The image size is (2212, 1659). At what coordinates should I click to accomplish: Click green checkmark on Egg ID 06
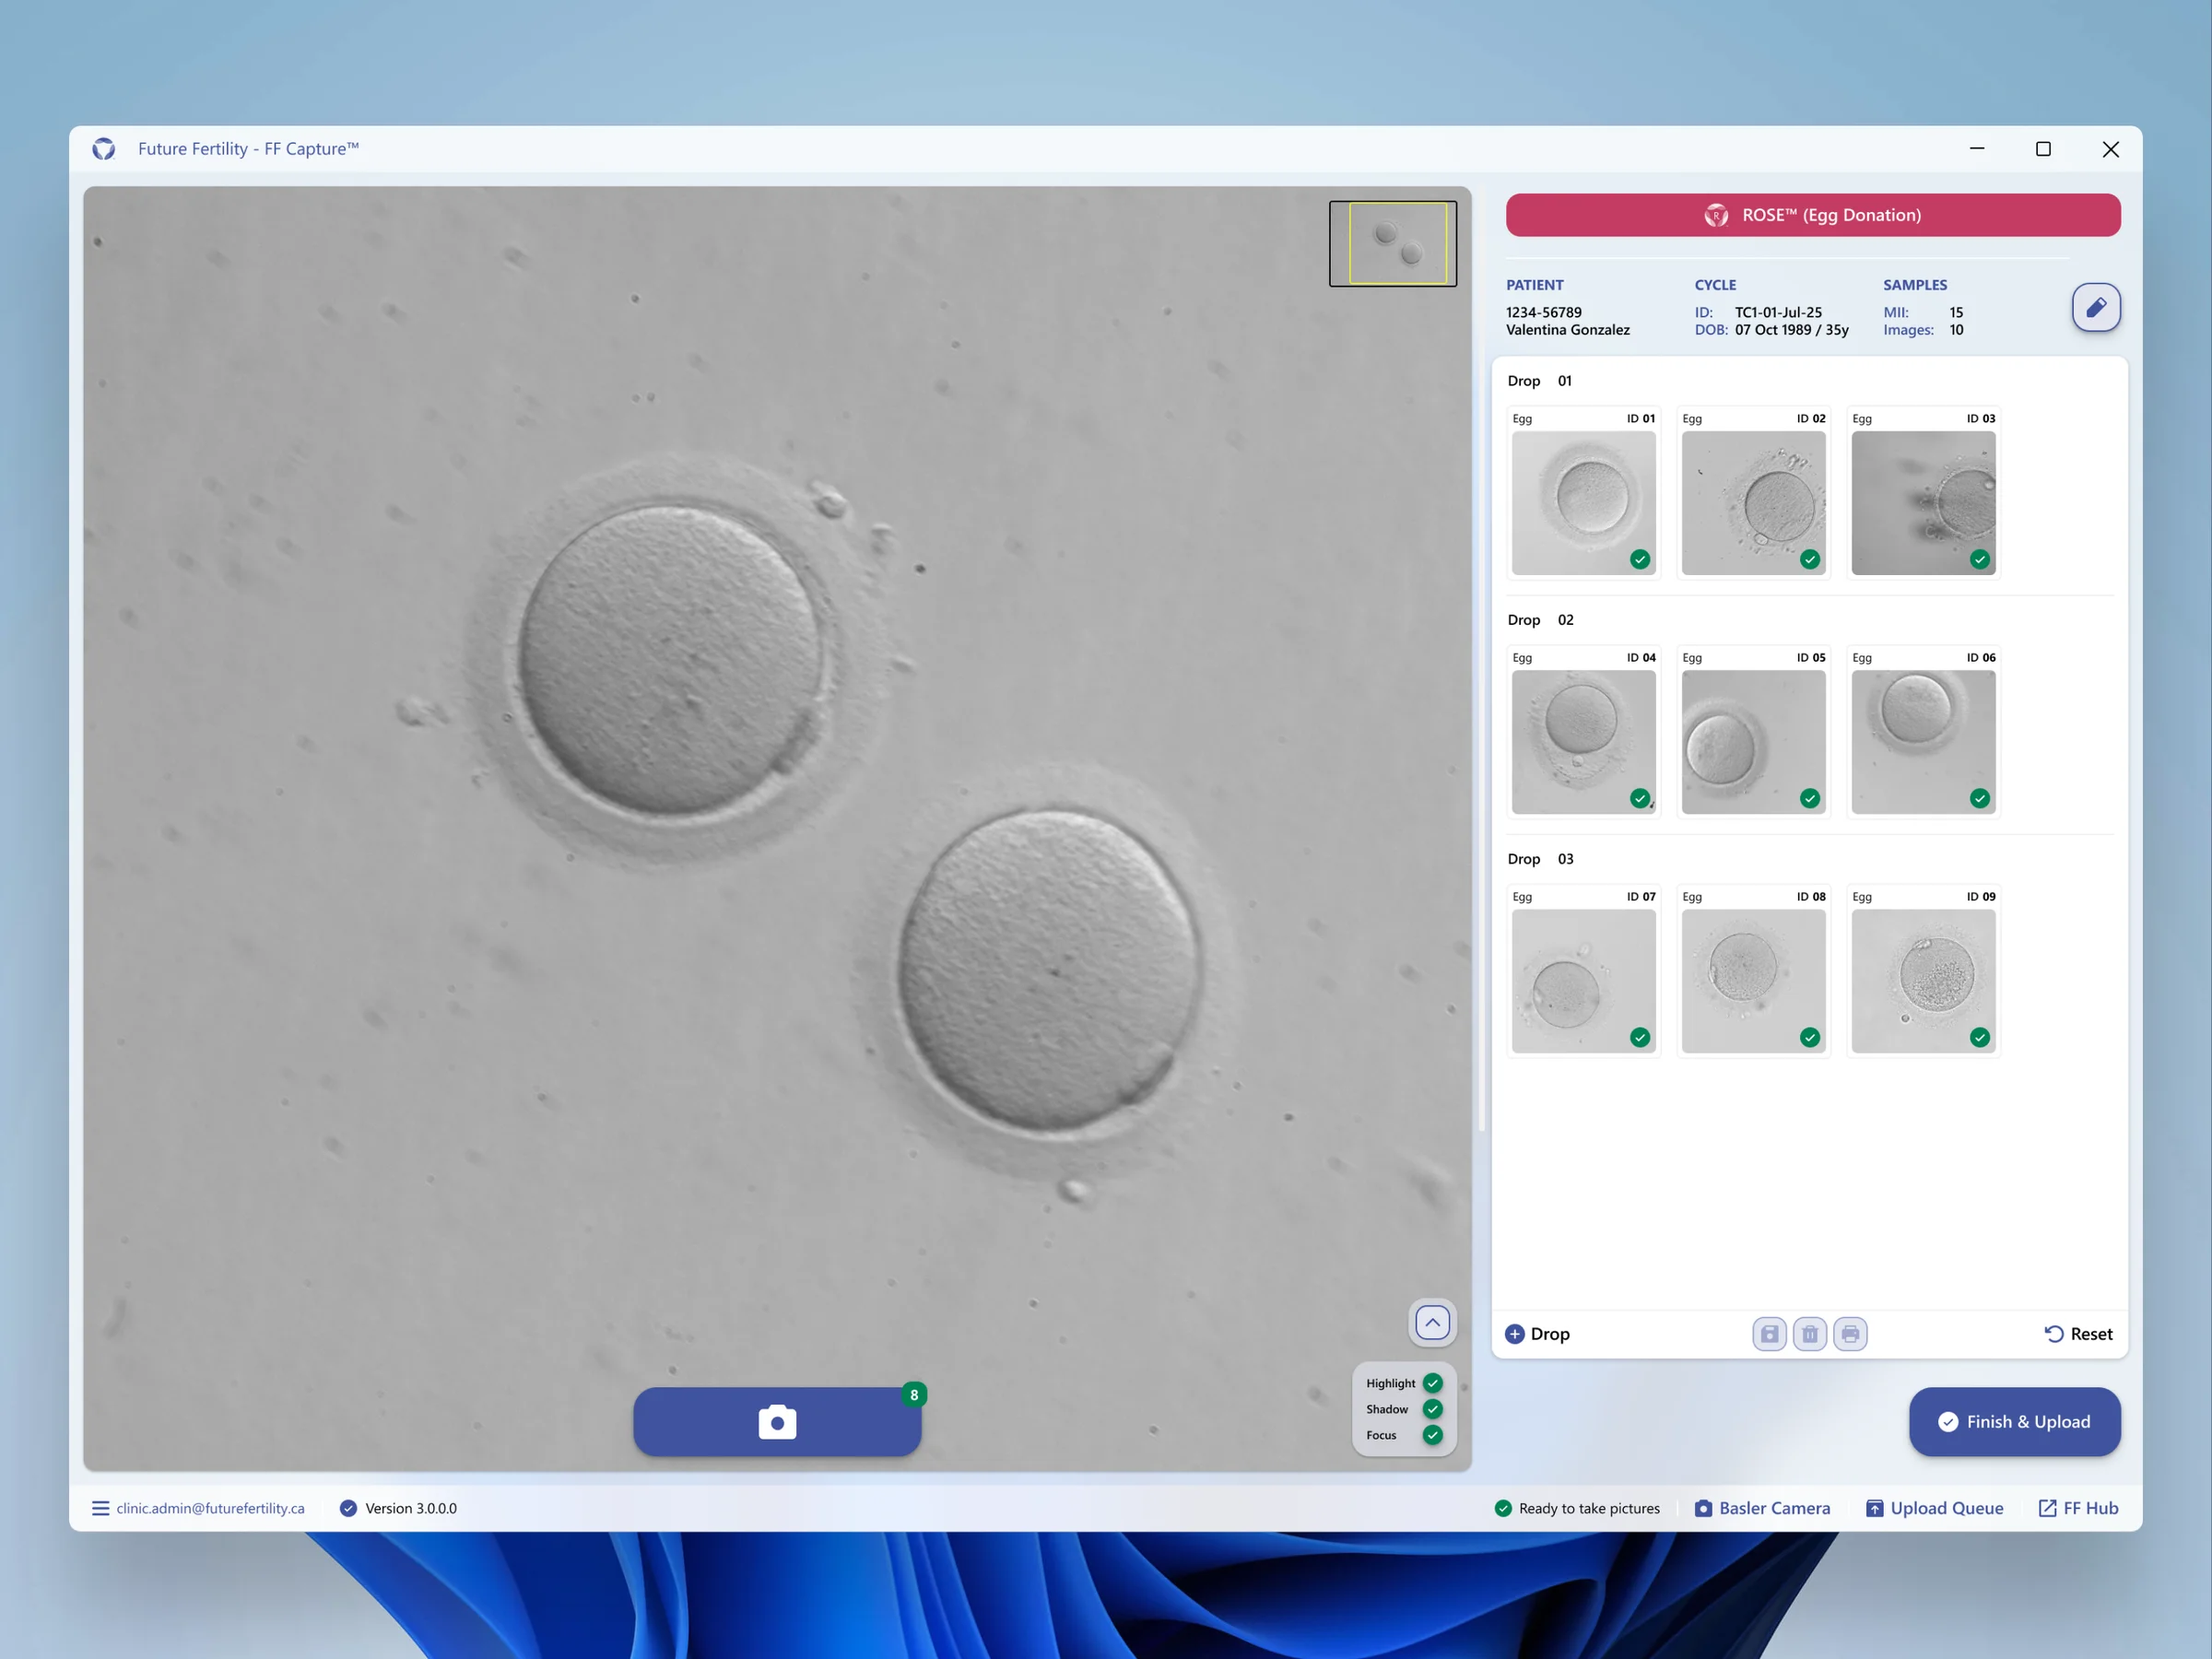[x=1980, y=798]
